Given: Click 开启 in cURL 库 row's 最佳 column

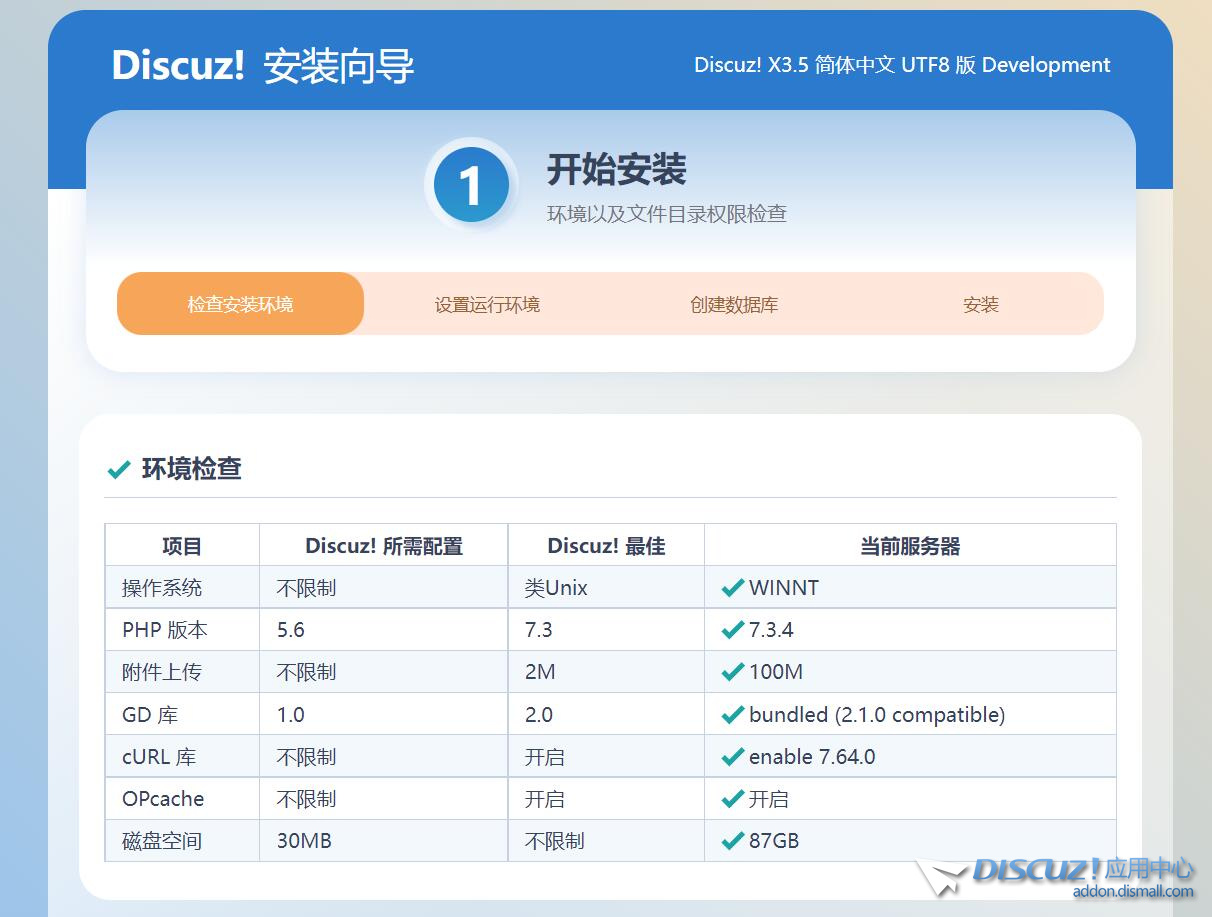Looking at the screenshot, I should pos(545,757).
